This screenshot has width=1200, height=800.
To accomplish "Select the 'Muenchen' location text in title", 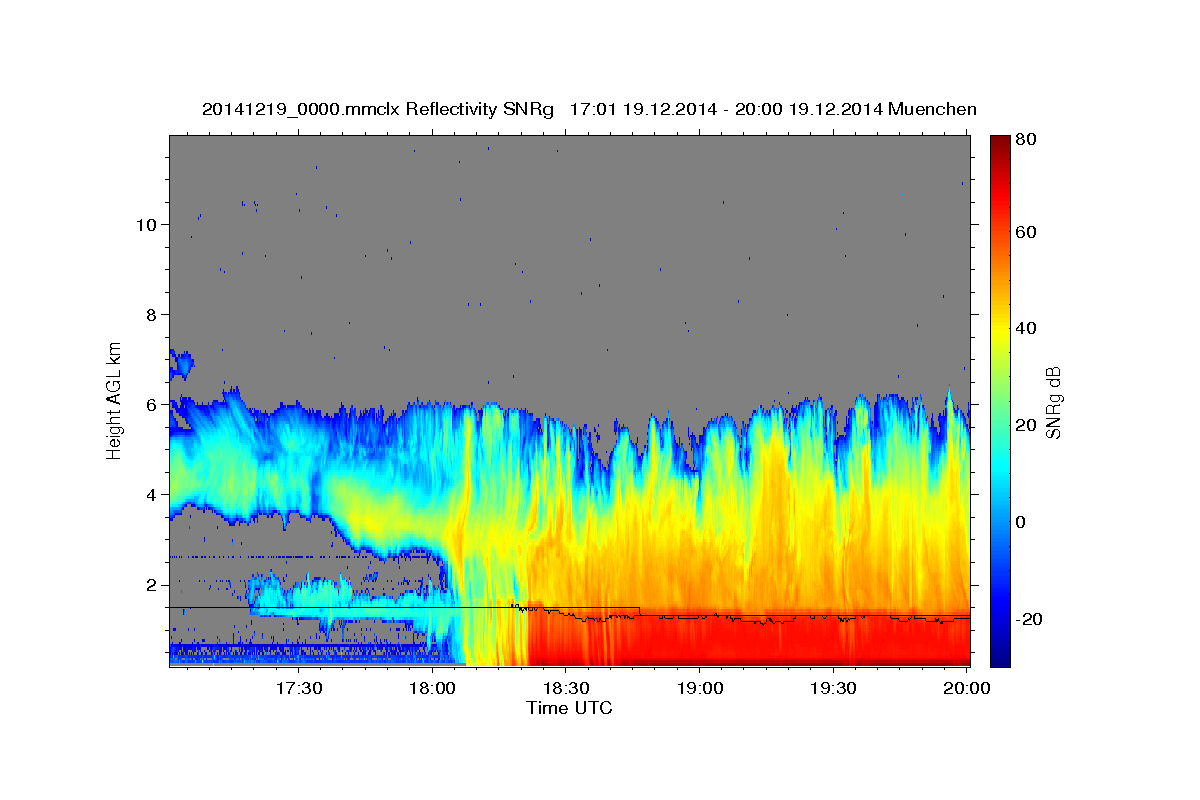I will (932, 108).
